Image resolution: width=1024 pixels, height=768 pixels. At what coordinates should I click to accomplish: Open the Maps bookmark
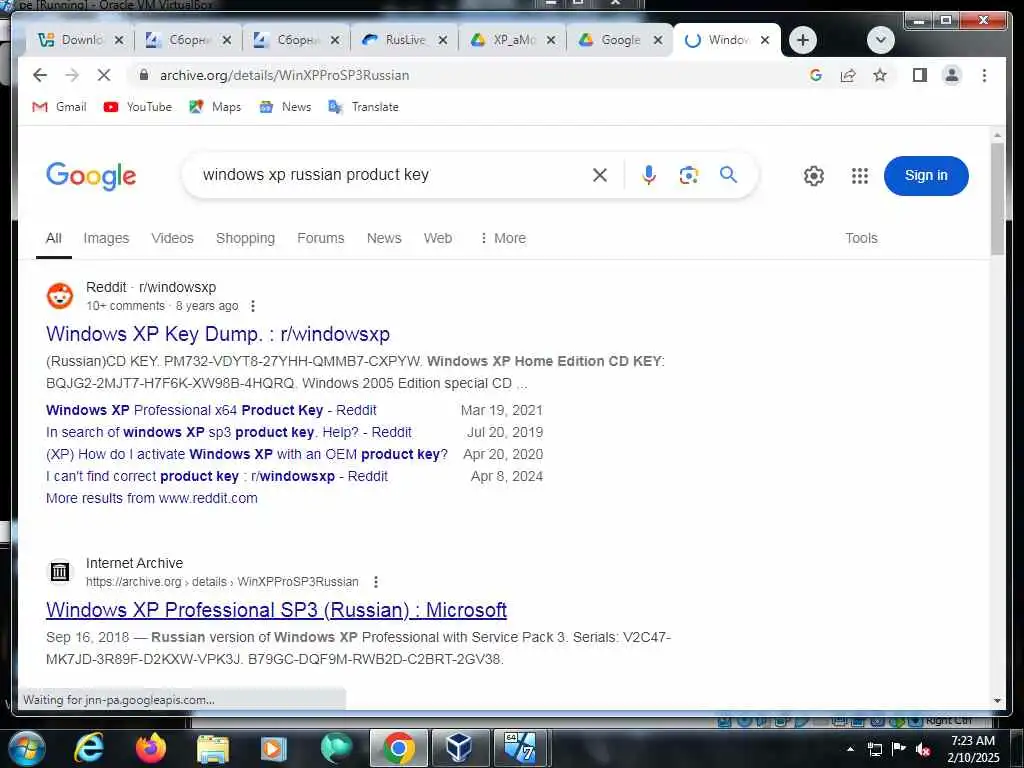(x=215, y=106)
